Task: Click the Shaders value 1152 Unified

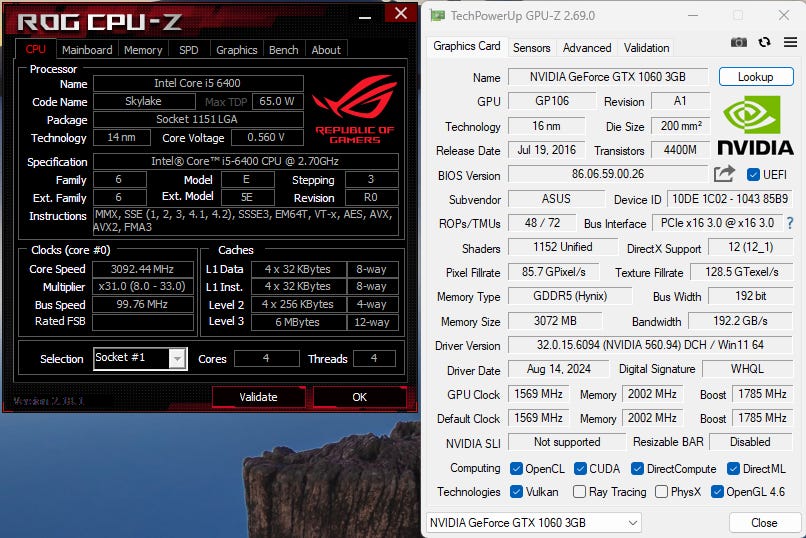Action: 563,247
